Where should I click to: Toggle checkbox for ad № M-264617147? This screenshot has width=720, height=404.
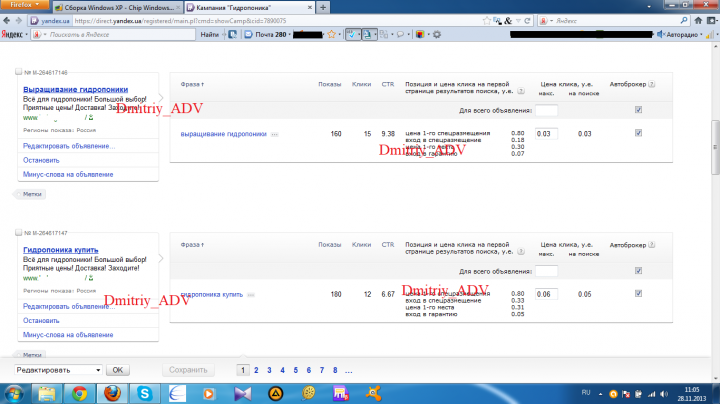tap(18, 232)
